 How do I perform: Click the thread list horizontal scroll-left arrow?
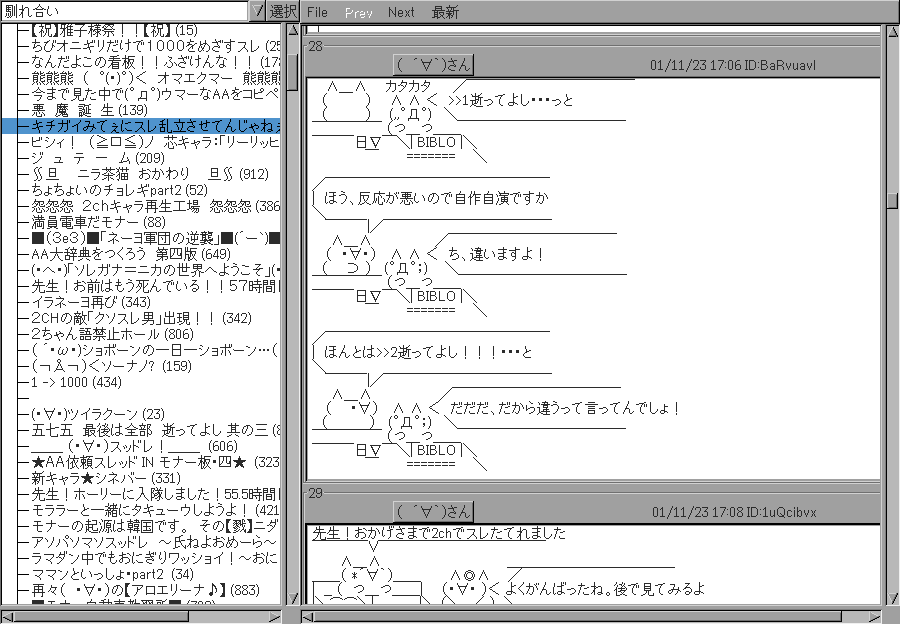pos(8,615)
